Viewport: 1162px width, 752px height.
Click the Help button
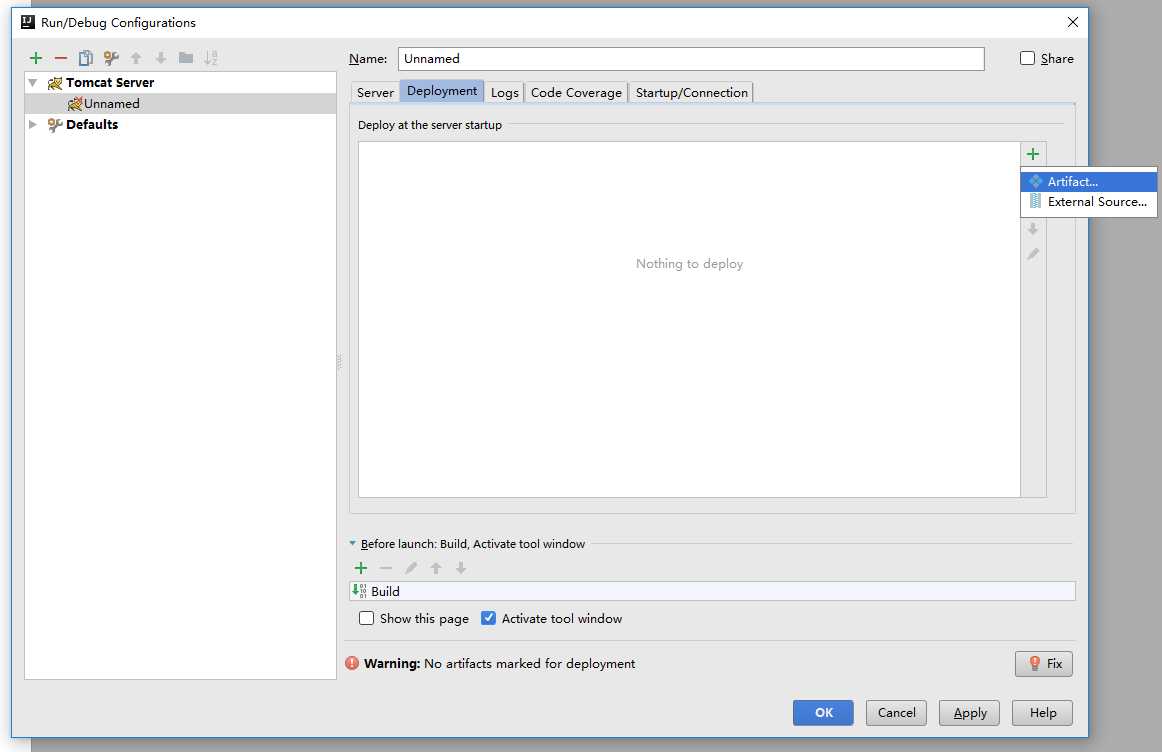1043,713
